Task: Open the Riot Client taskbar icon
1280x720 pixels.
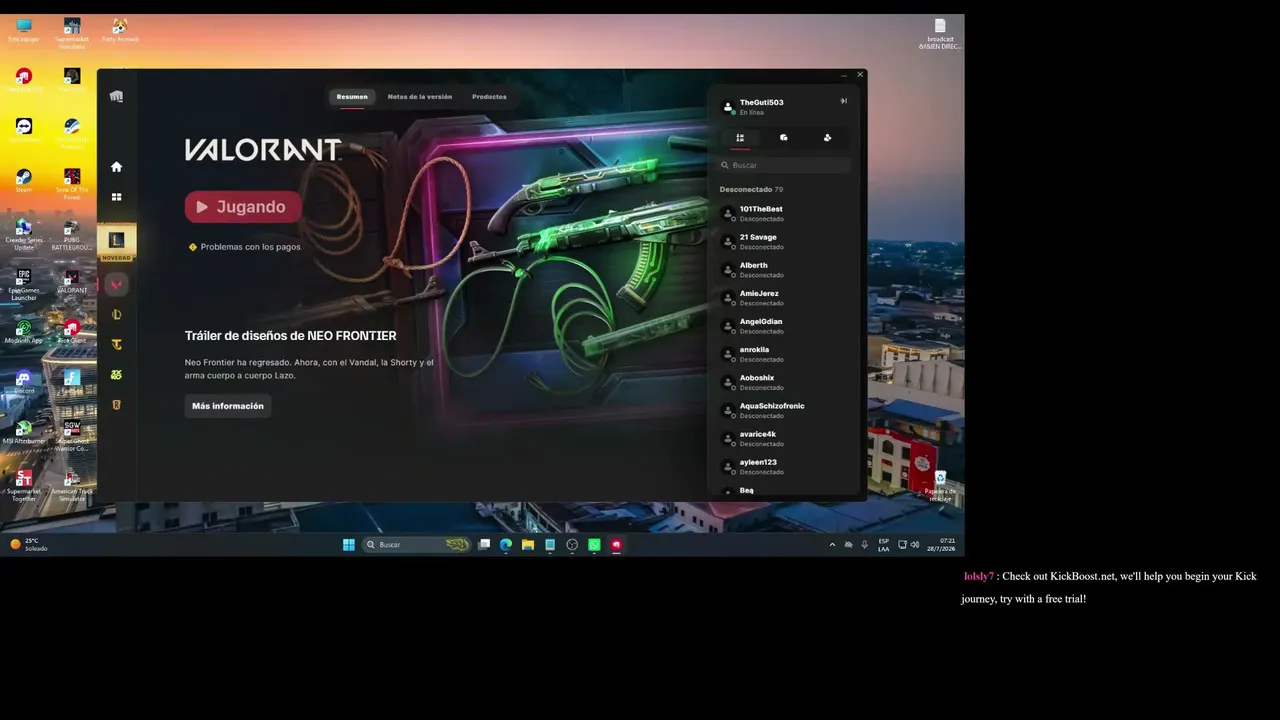Action: click(616, 545)
